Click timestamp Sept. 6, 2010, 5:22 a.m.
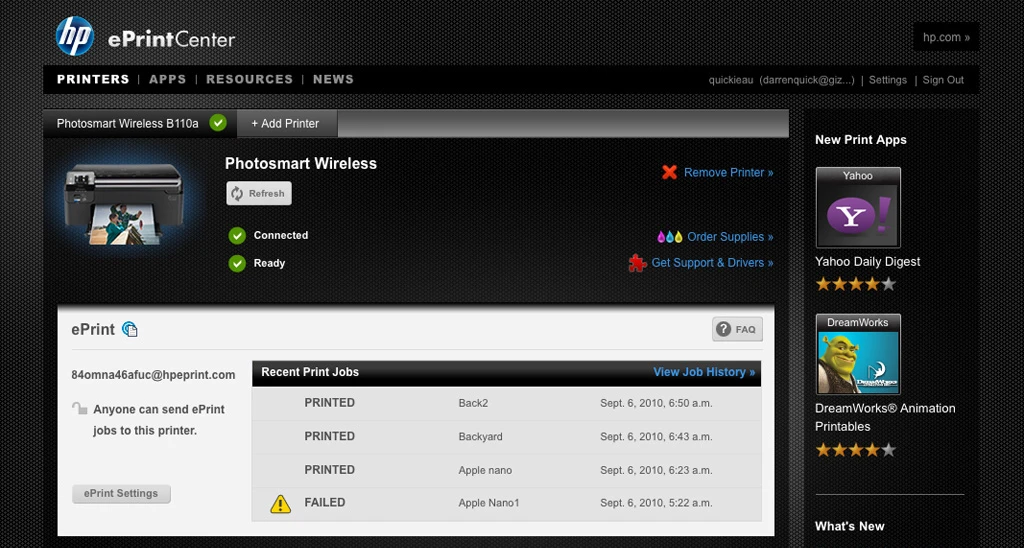This screenshot has width=1024, height=548. click(656, 503)
